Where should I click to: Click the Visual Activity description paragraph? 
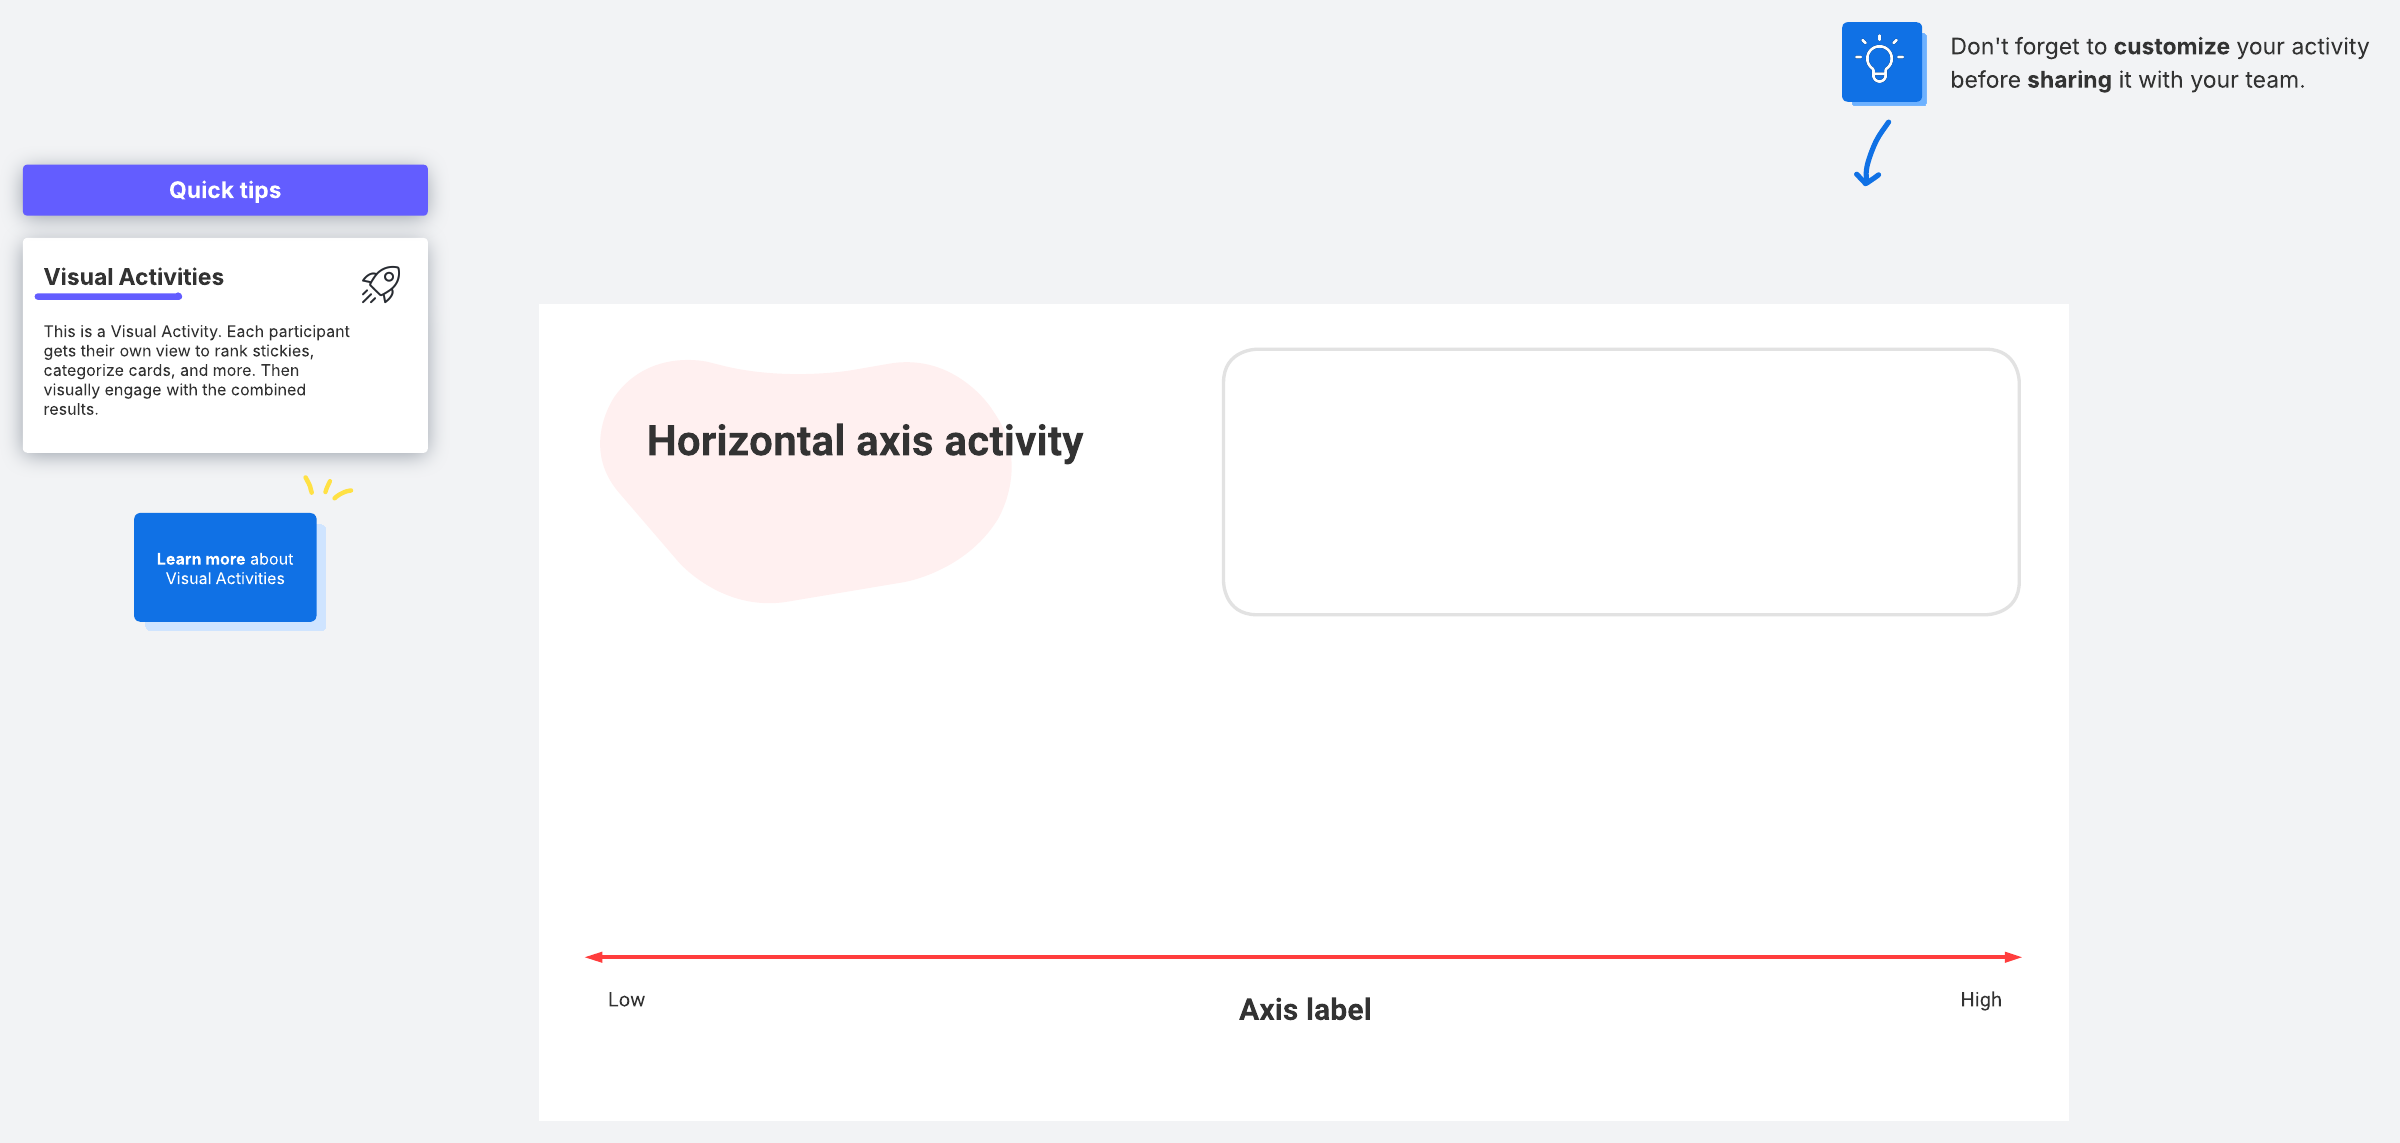click(196, 370)
